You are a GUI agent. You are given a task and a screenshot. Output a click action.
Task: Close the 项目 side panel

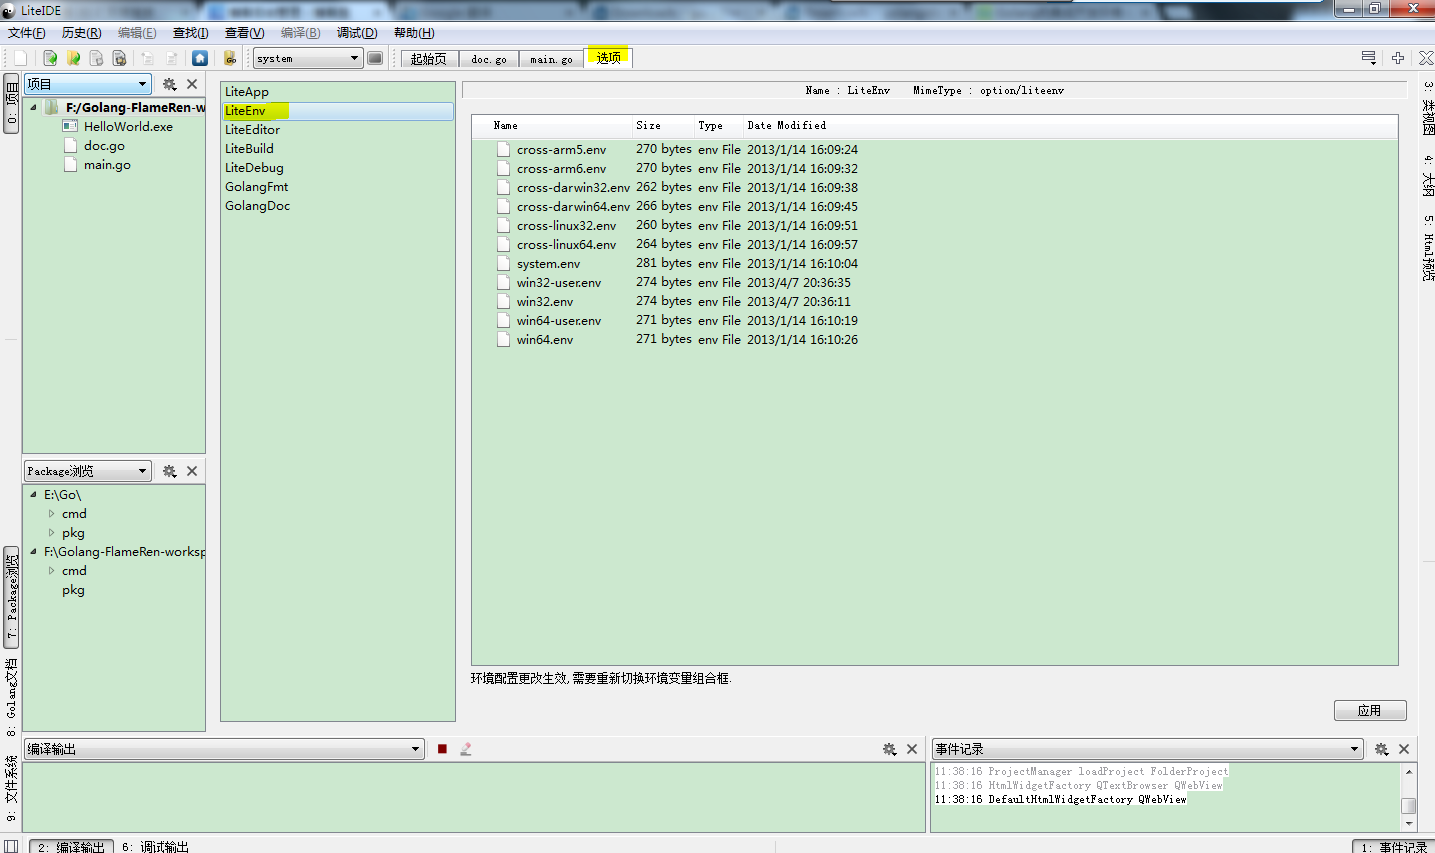point(193,84)
